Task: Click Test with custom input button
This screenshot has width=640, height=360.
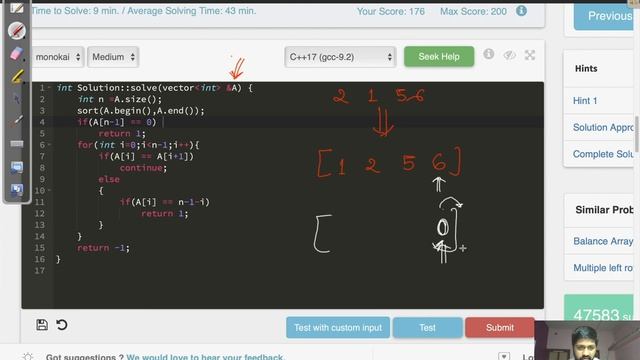Action: (338, 327)
